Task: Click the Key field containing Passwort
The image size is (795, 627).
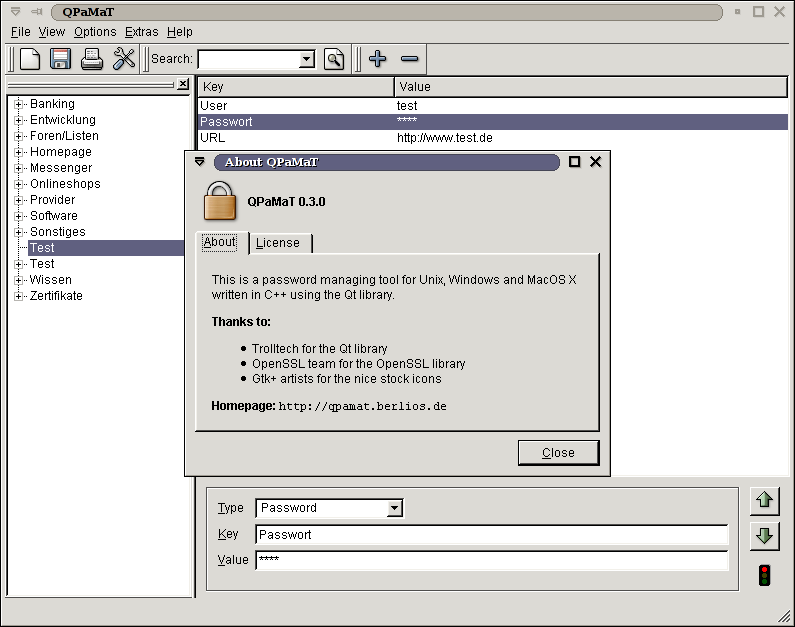Action: [x=492, y=535]
